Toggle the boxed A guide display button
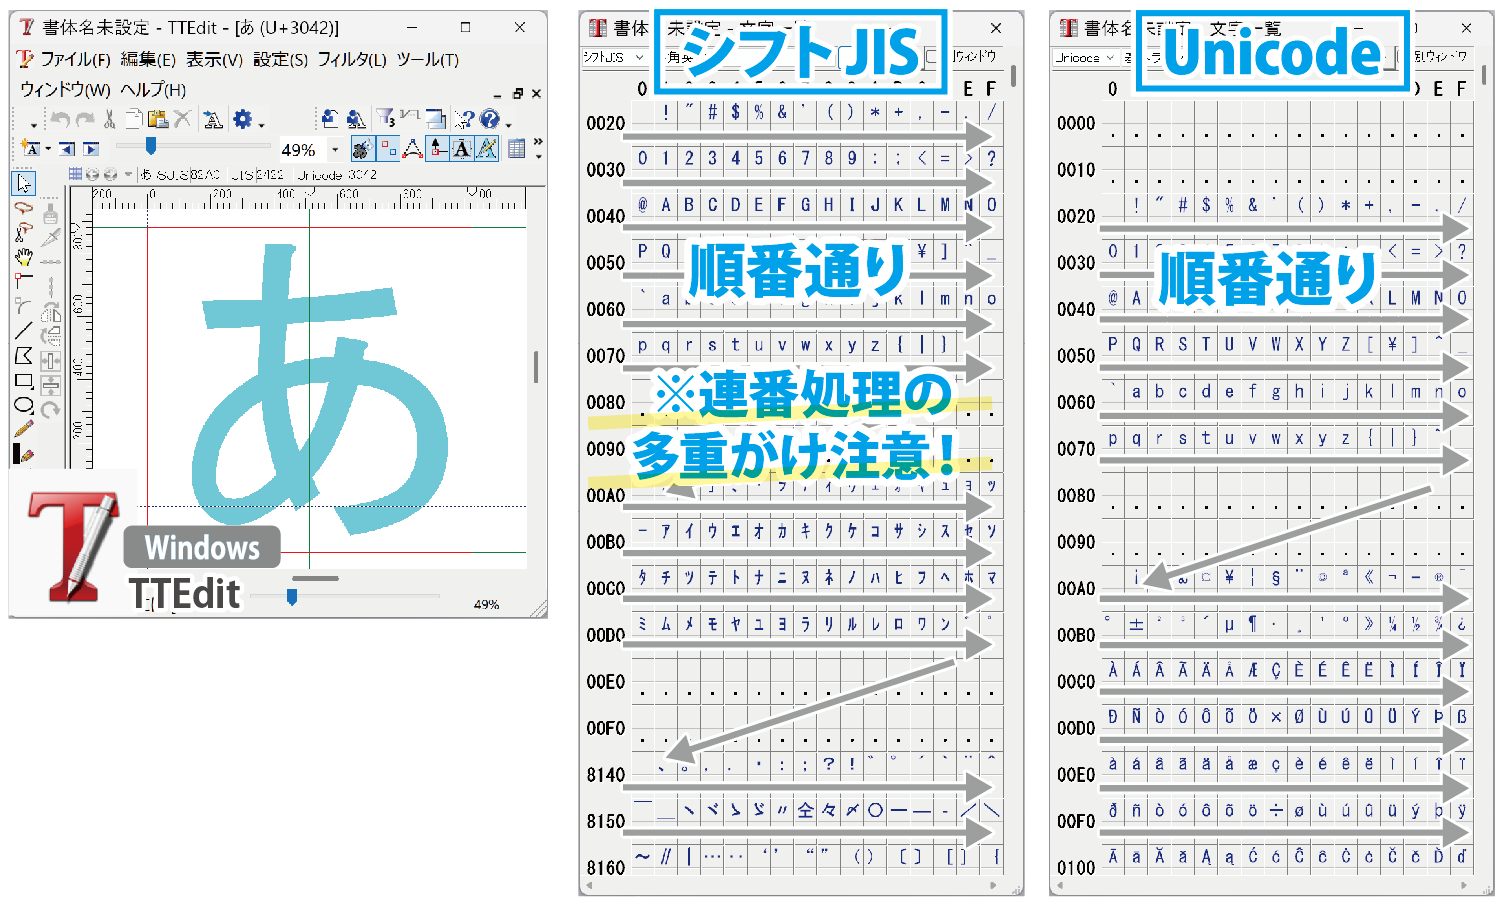1507x904 pixels. coord(461,149)
